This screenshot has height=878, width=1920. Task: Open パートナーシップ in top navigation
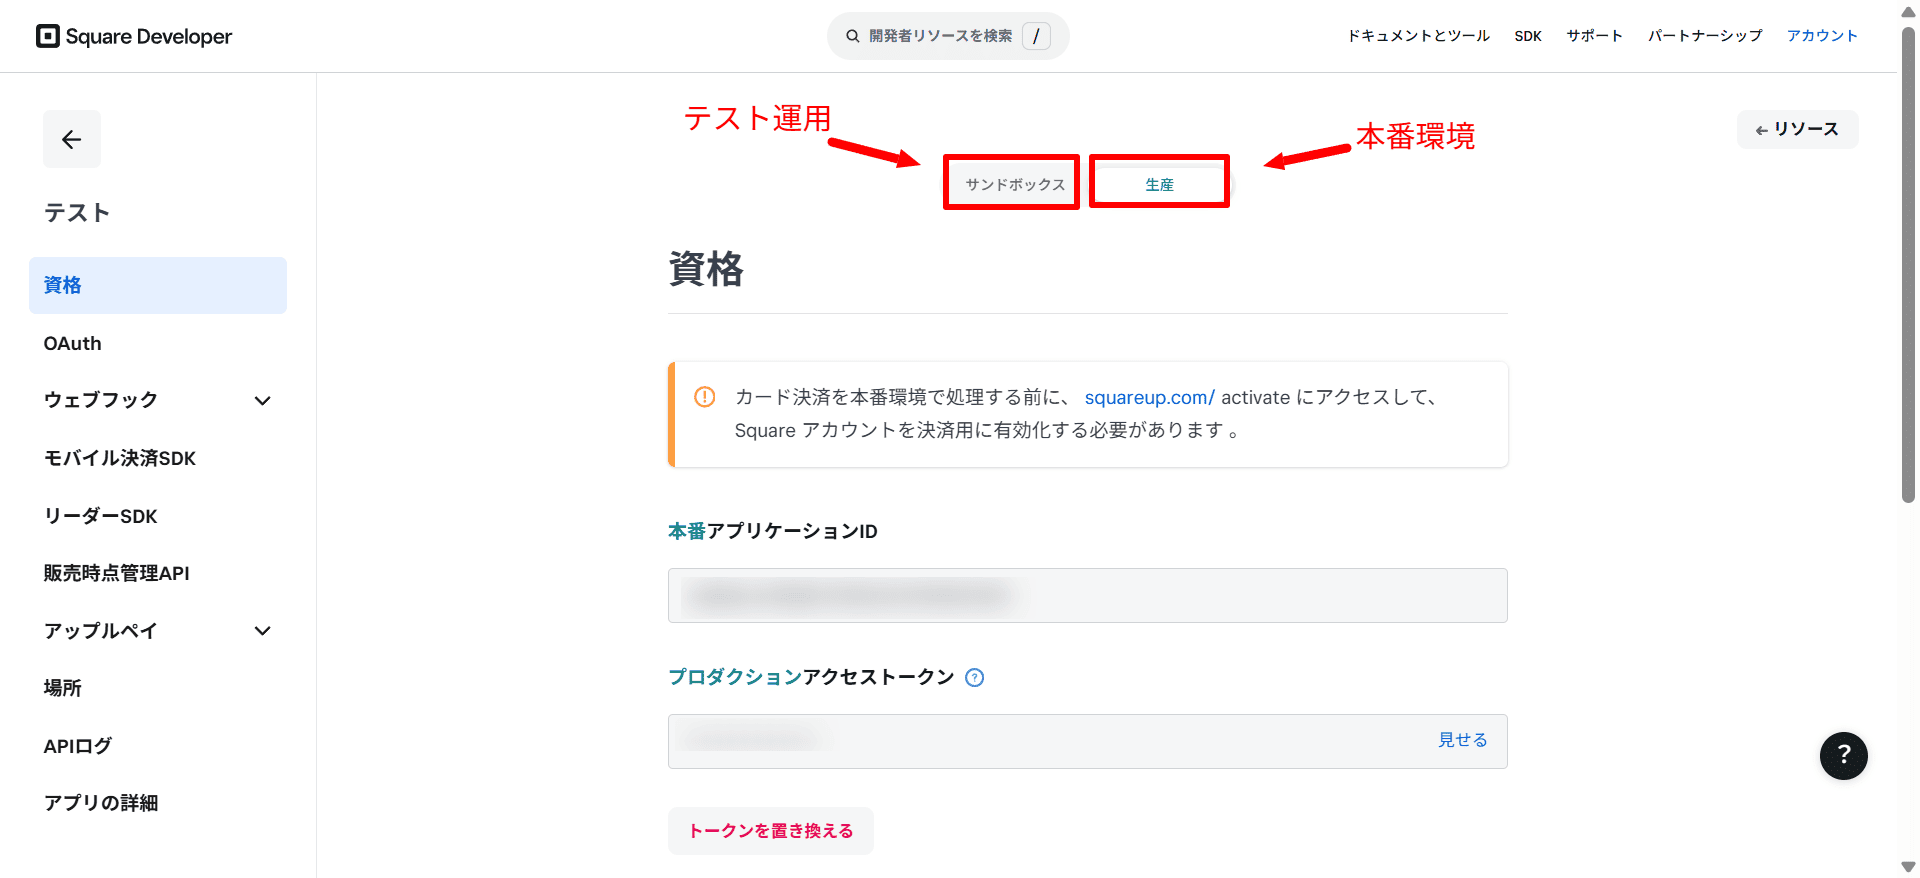click(1706, 36)
